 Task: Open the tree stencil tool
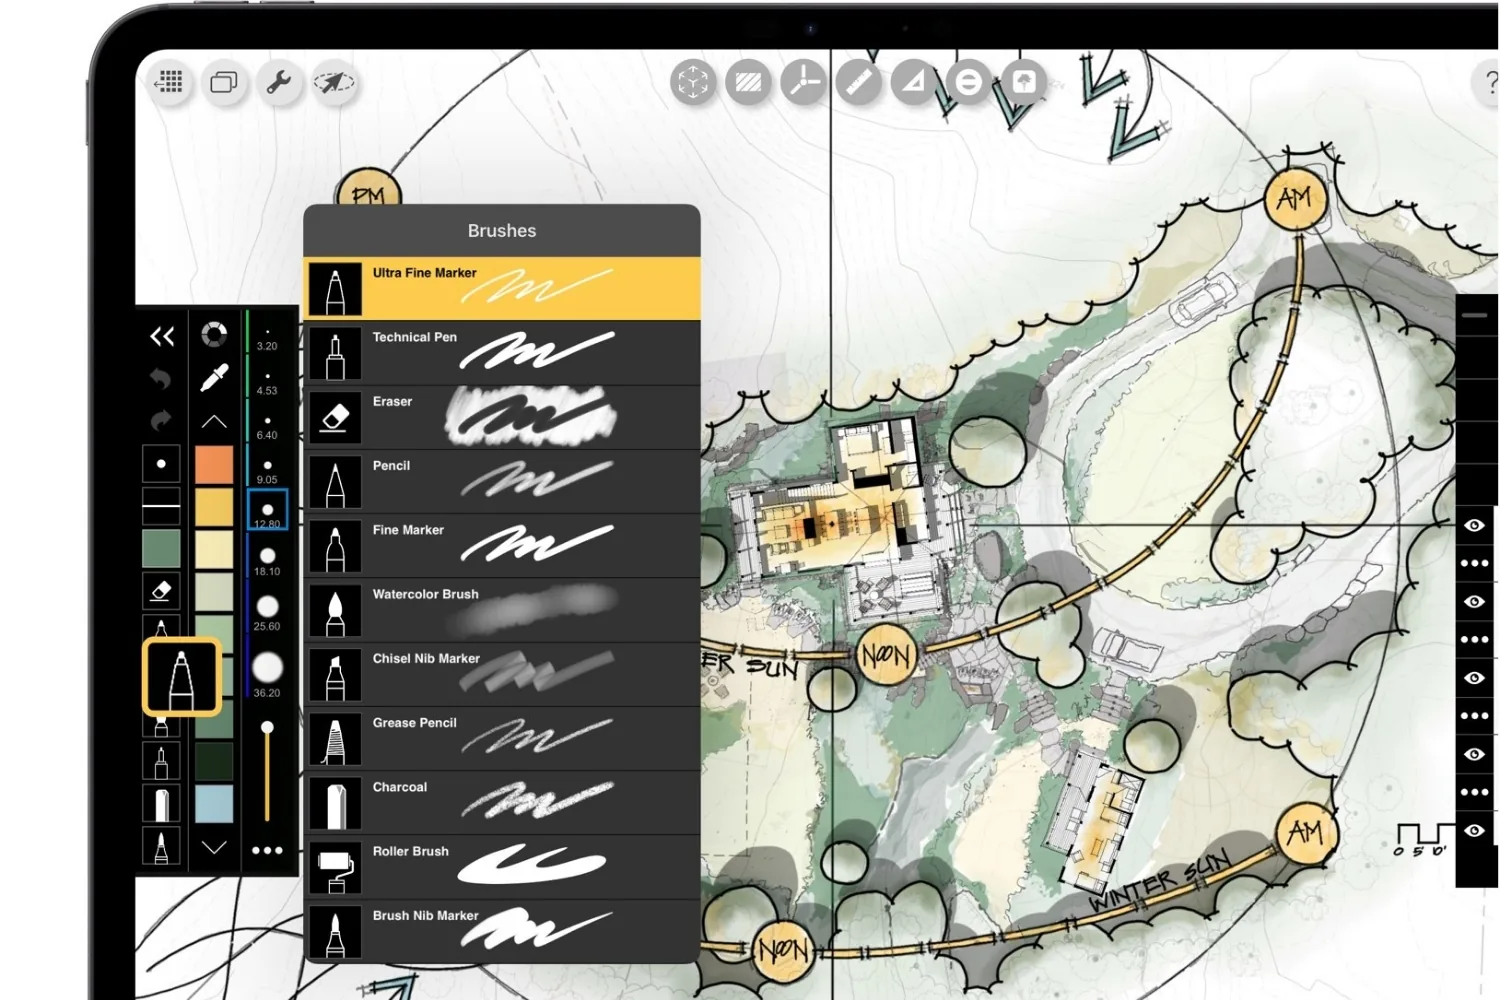click(x=1023, y=82)
